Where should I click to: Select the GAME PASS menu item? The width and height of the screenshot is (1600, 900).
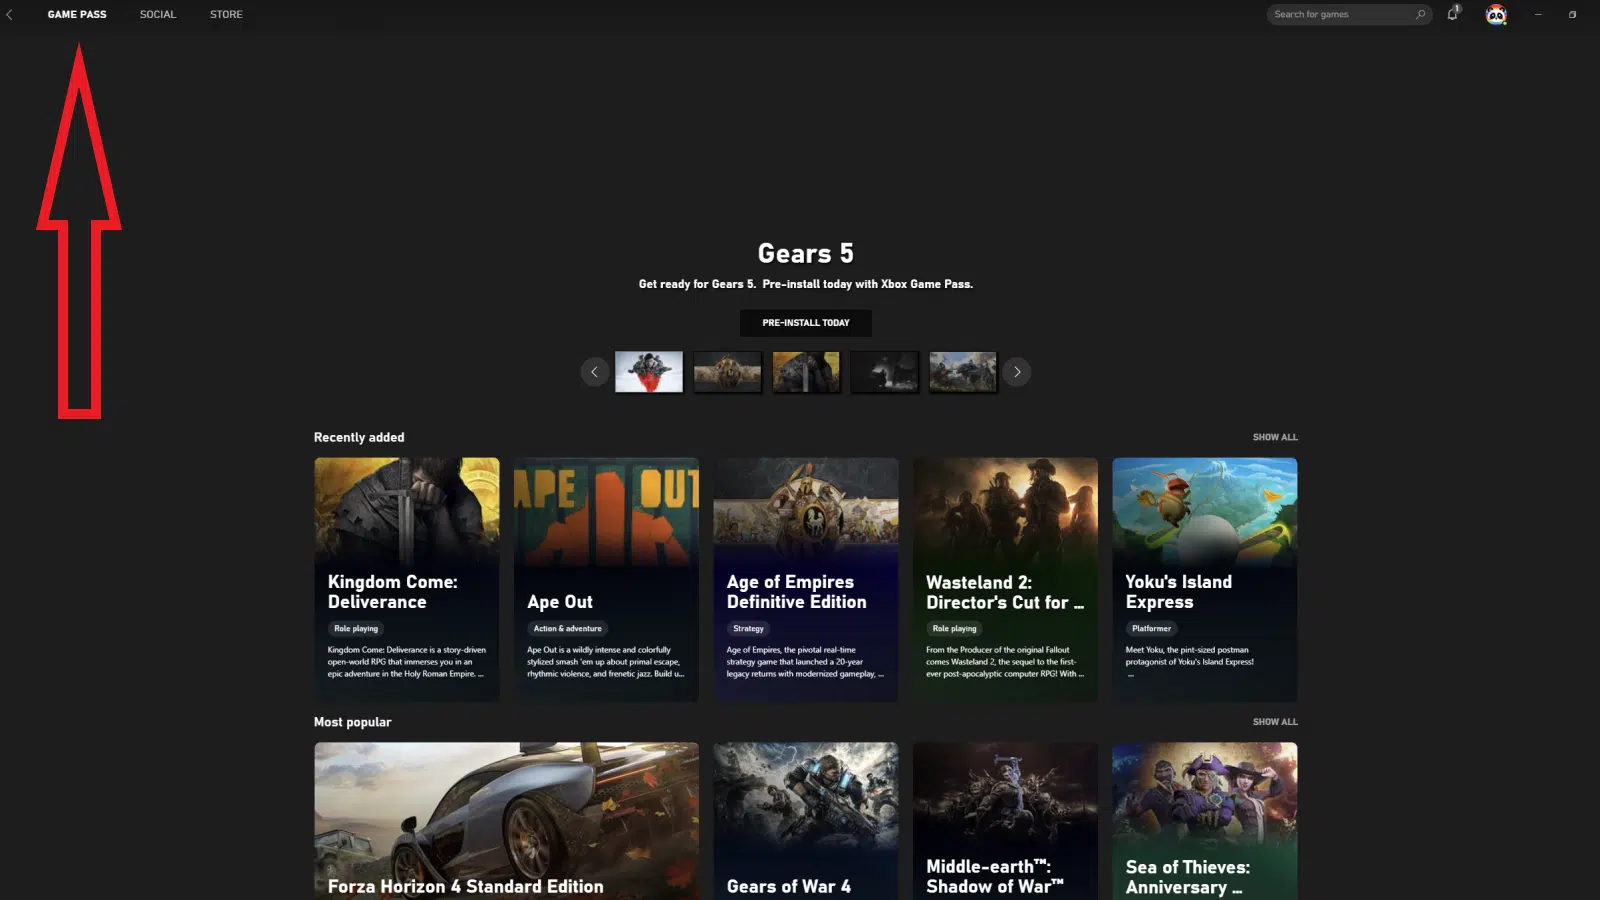77,14
